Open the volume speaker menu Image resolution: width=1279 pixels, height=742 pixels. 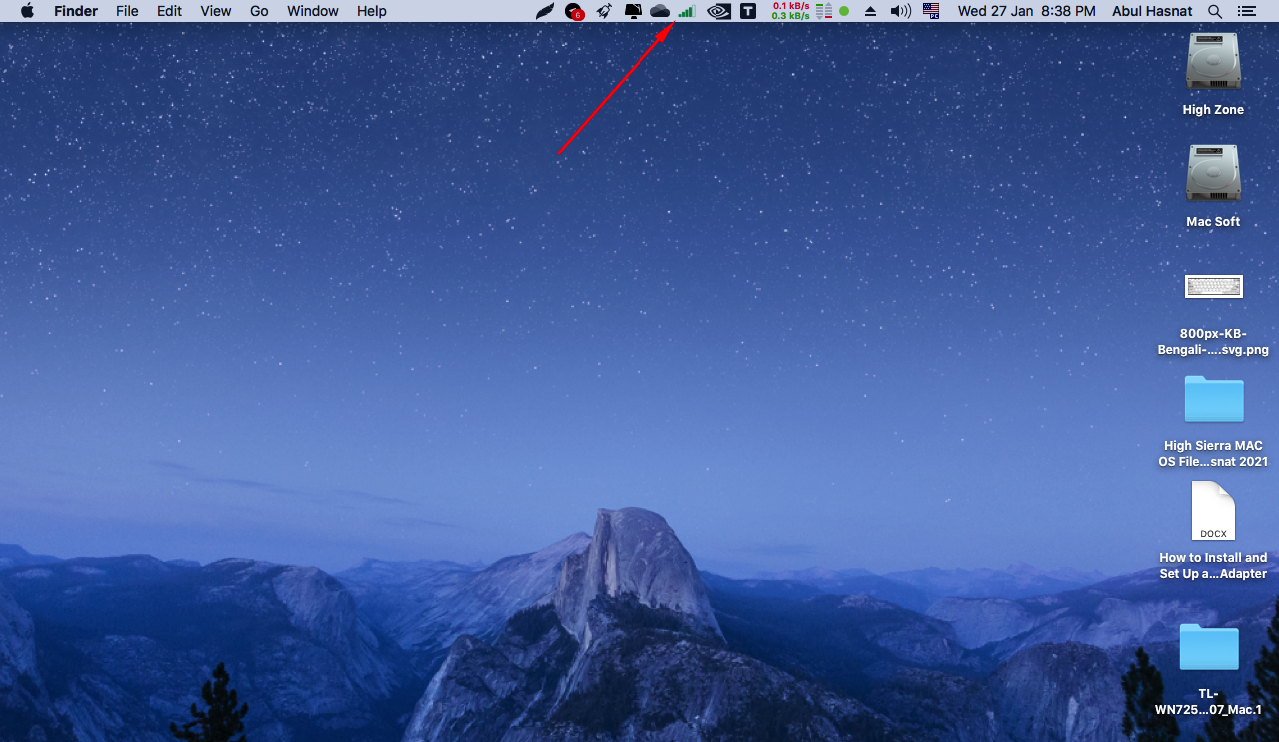(901, 11)
